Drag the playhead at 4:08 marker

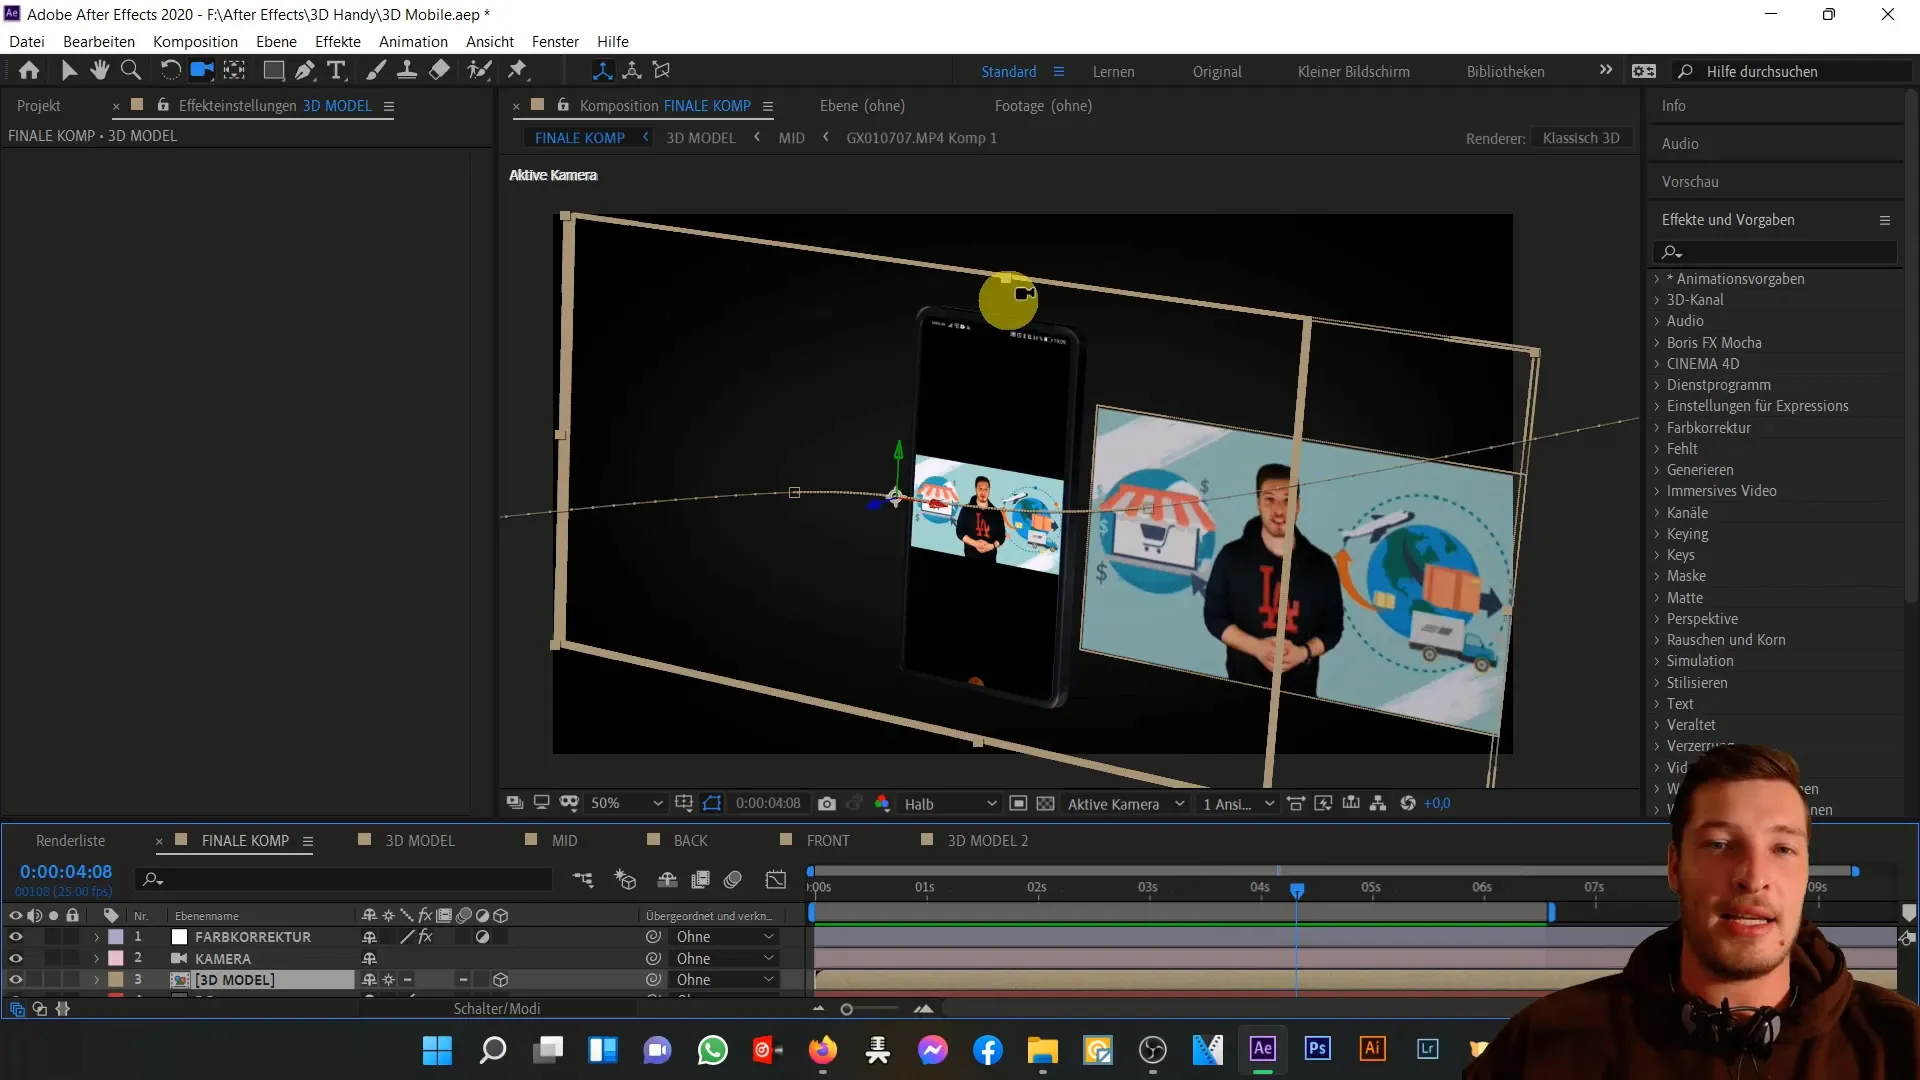coord(1298,887)
